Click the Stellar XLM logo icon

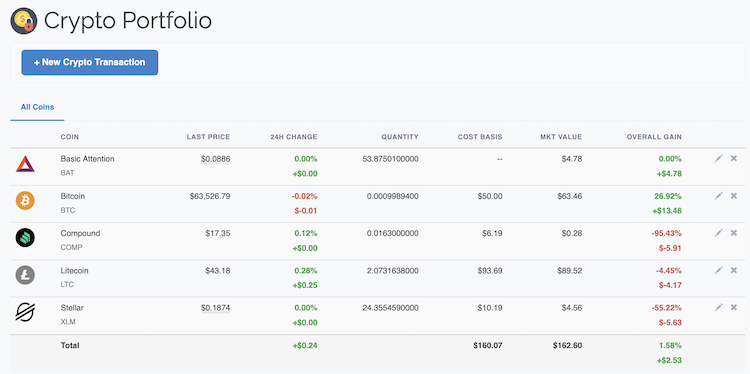(25, 312)
